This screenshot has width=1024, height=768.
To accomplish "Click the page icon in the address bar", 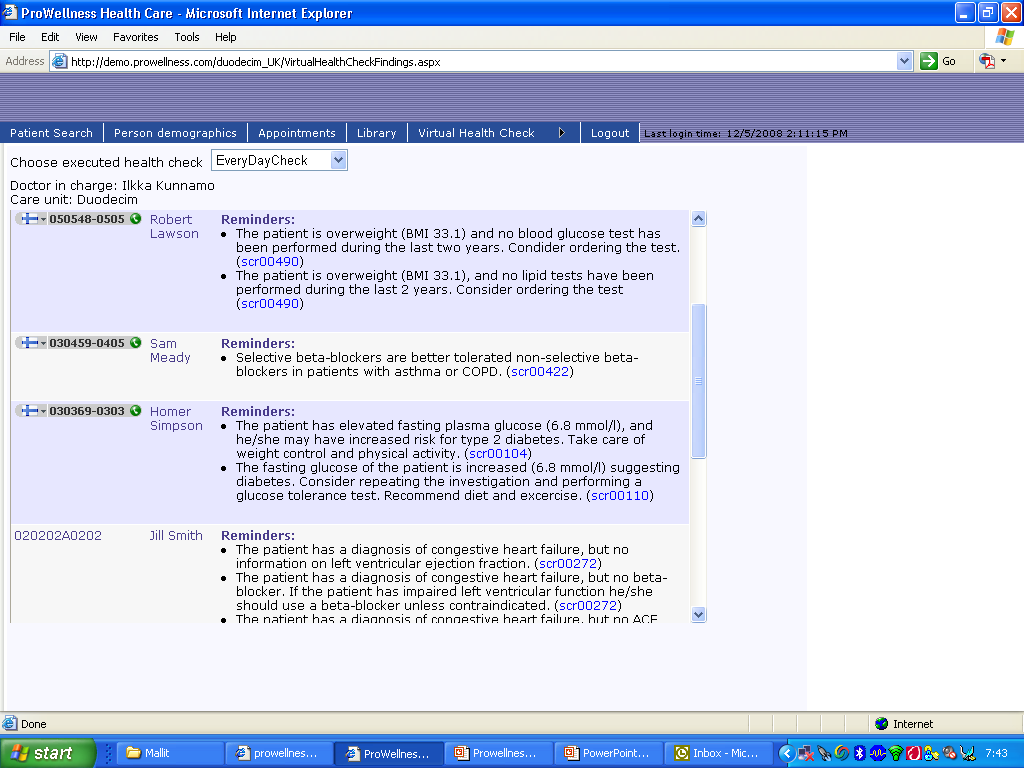I will pos(59,61).
